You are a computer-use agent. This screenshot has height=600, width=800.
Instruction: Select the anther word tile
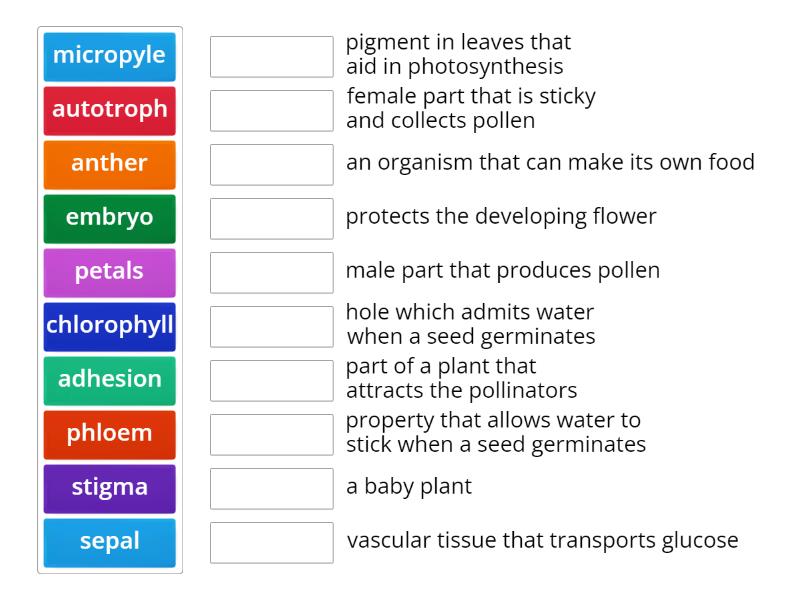tap(109, 164)
